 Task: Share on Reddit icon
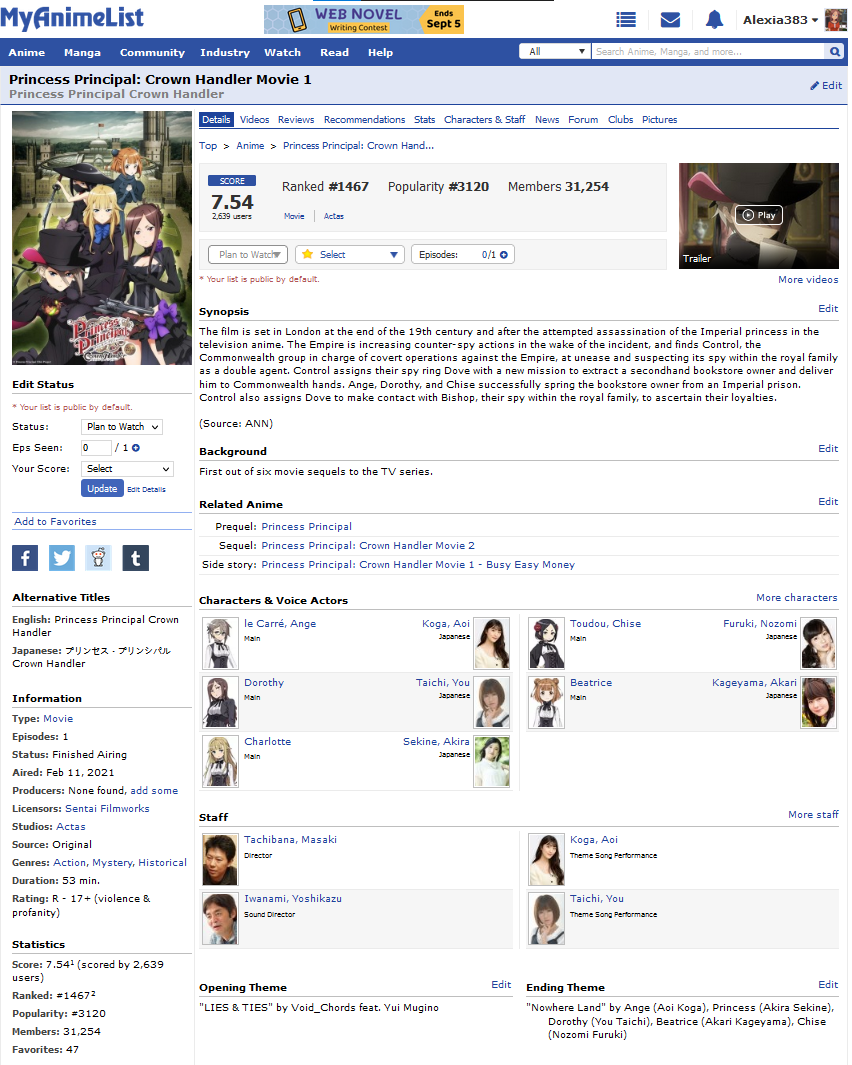(99, 558)
